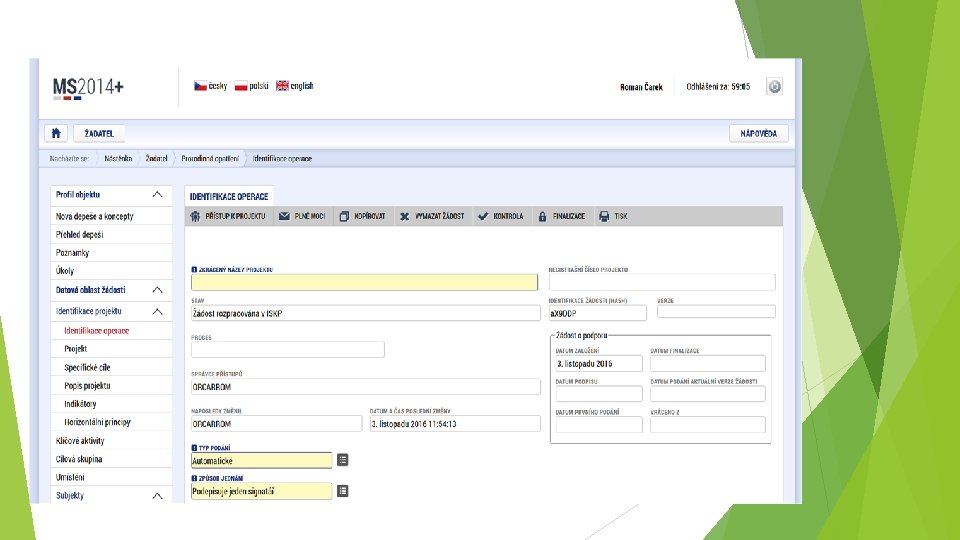The height and width of the screenshot is (540, 960).
Task: Go to the home icon button
Action: tap(56, 133)
